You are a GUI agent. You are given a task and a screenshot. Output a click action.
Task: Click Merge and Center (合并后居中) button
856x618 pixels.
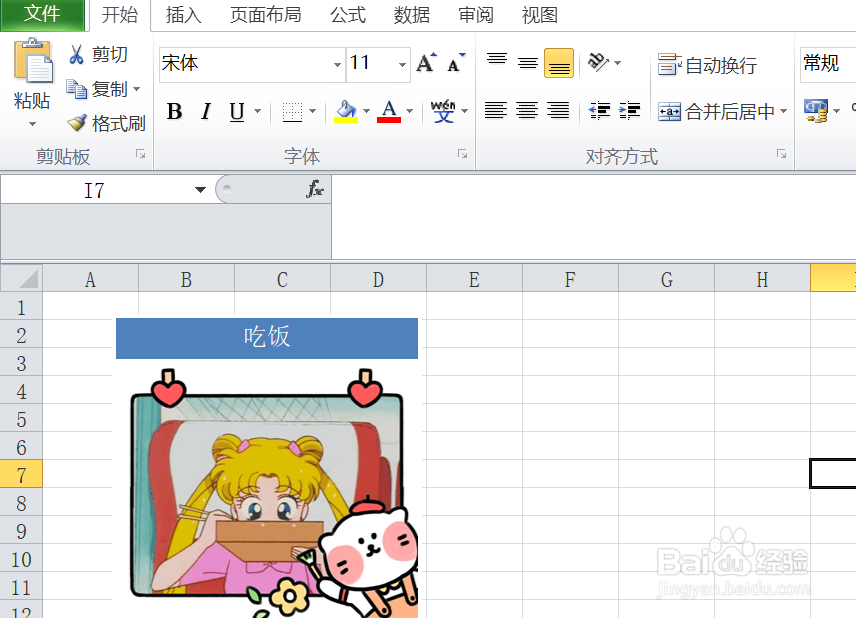coord(716,111)
